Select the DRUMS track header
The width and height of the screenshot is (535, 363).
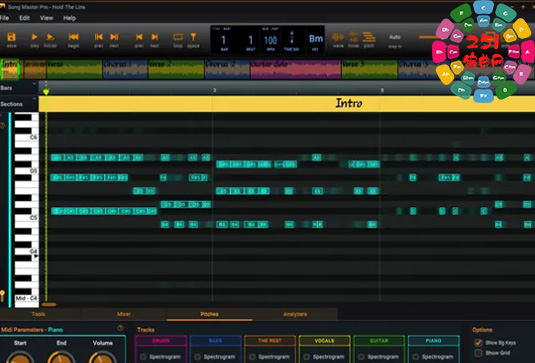(x=161, y=341)
